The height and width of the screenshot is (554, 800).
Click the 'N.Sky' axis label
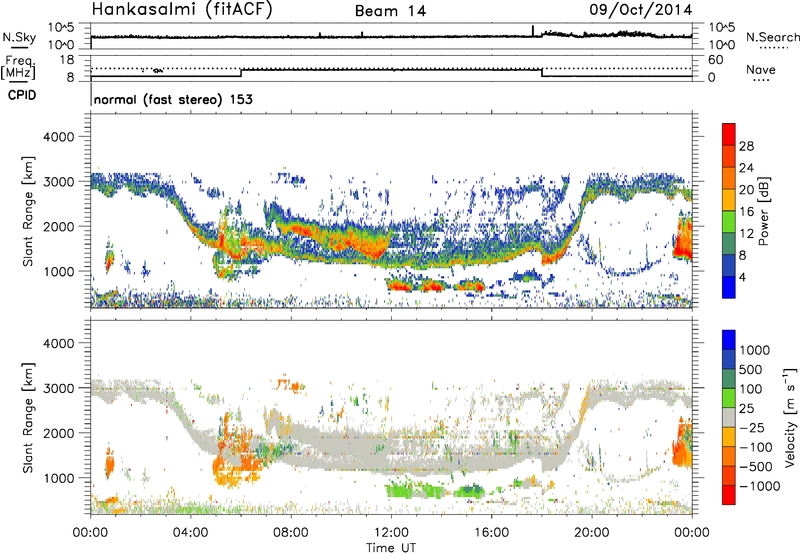[x=19, y=37]
